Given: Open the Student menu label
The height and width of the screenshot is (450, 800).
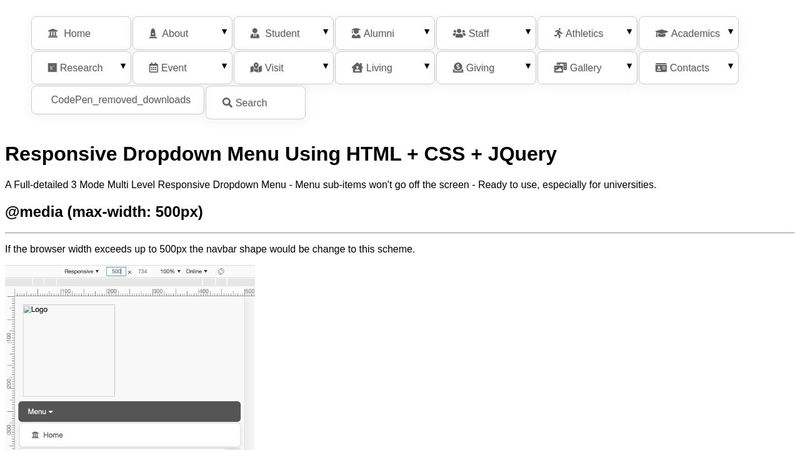Looking at the screenshot, I should [282, 34].
